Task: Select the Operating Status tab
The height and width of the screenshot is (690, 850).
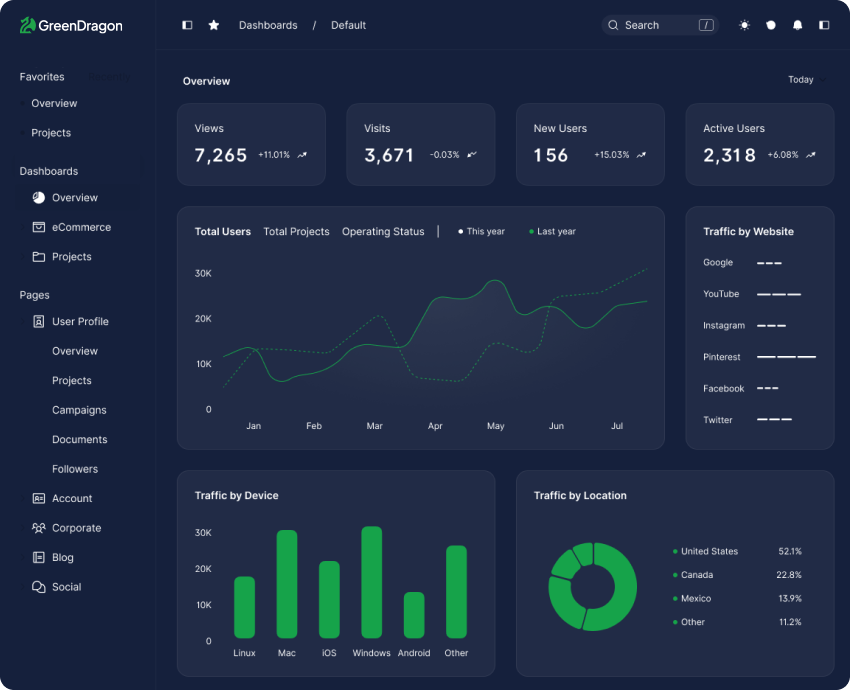Action: 383,232
